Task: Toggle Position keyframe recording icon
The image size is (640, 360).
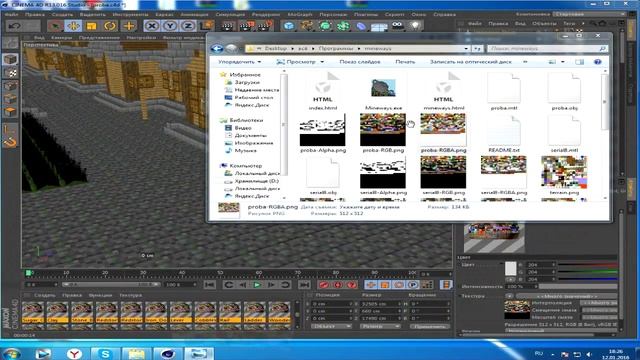Action: tap(371, 284)
